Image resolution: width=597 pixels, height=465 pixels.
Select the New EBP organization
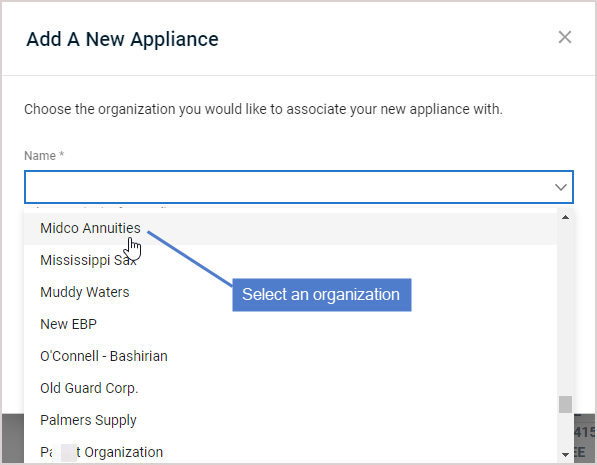(290, 324)
